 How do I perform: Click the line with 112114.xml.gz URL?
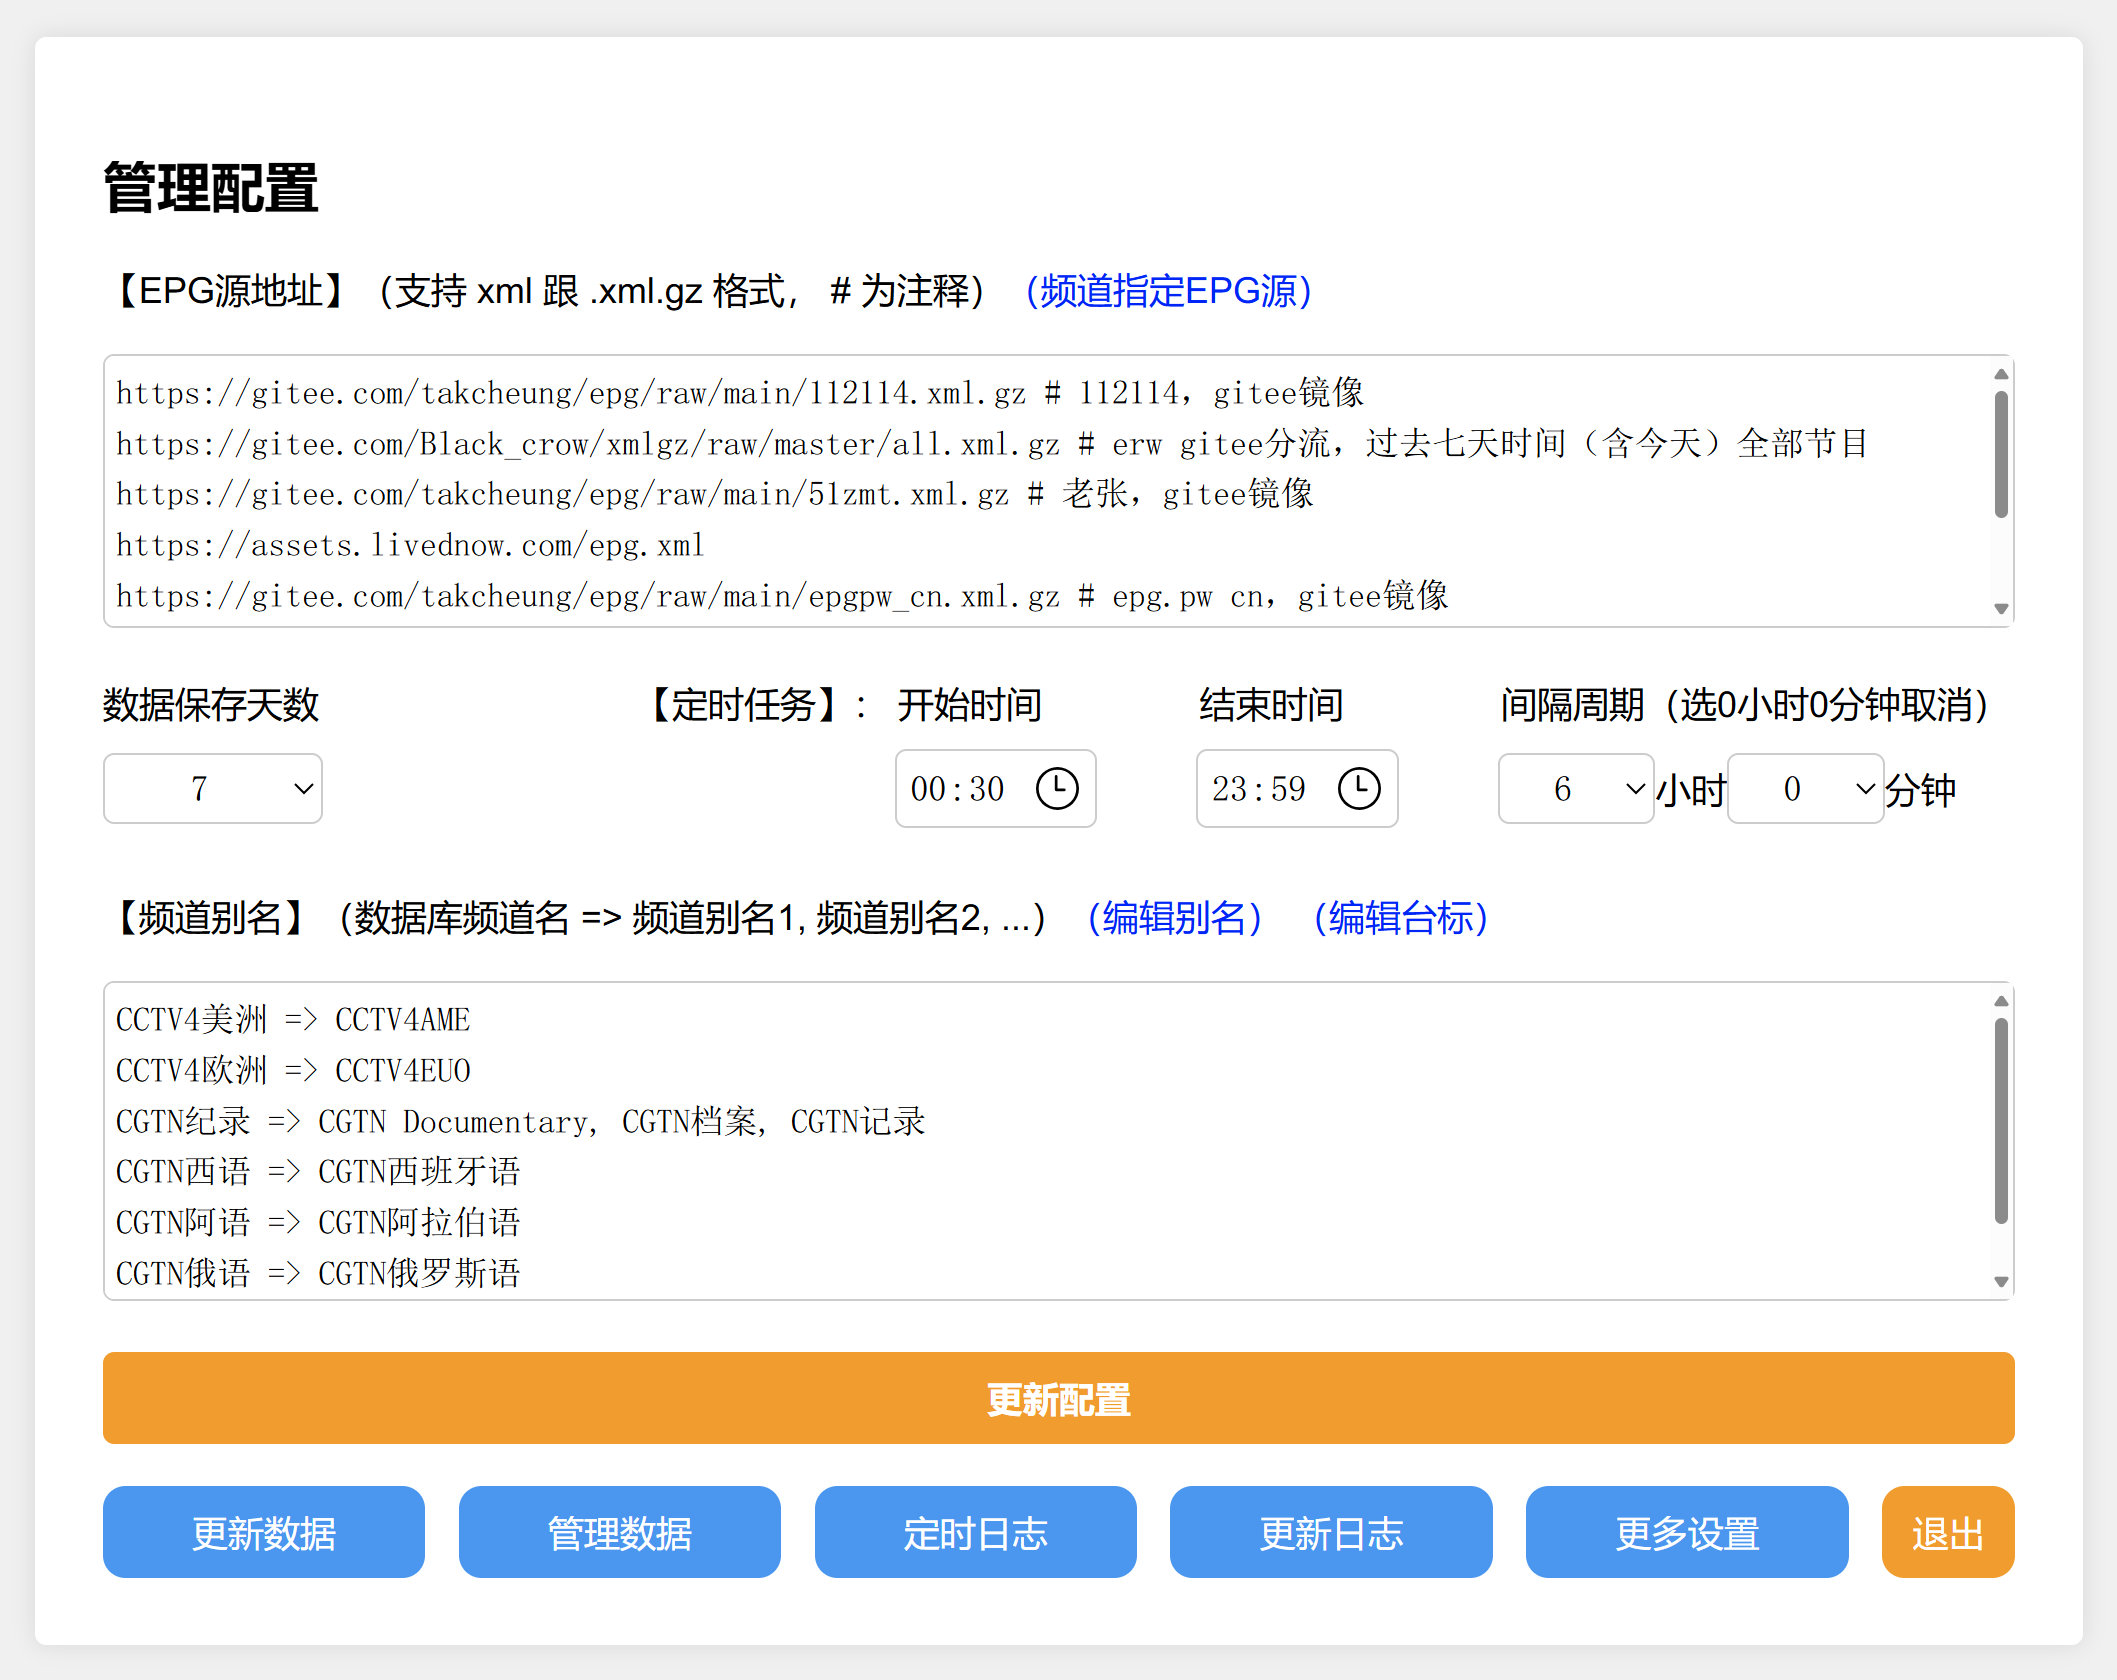(x=740, y=393)
